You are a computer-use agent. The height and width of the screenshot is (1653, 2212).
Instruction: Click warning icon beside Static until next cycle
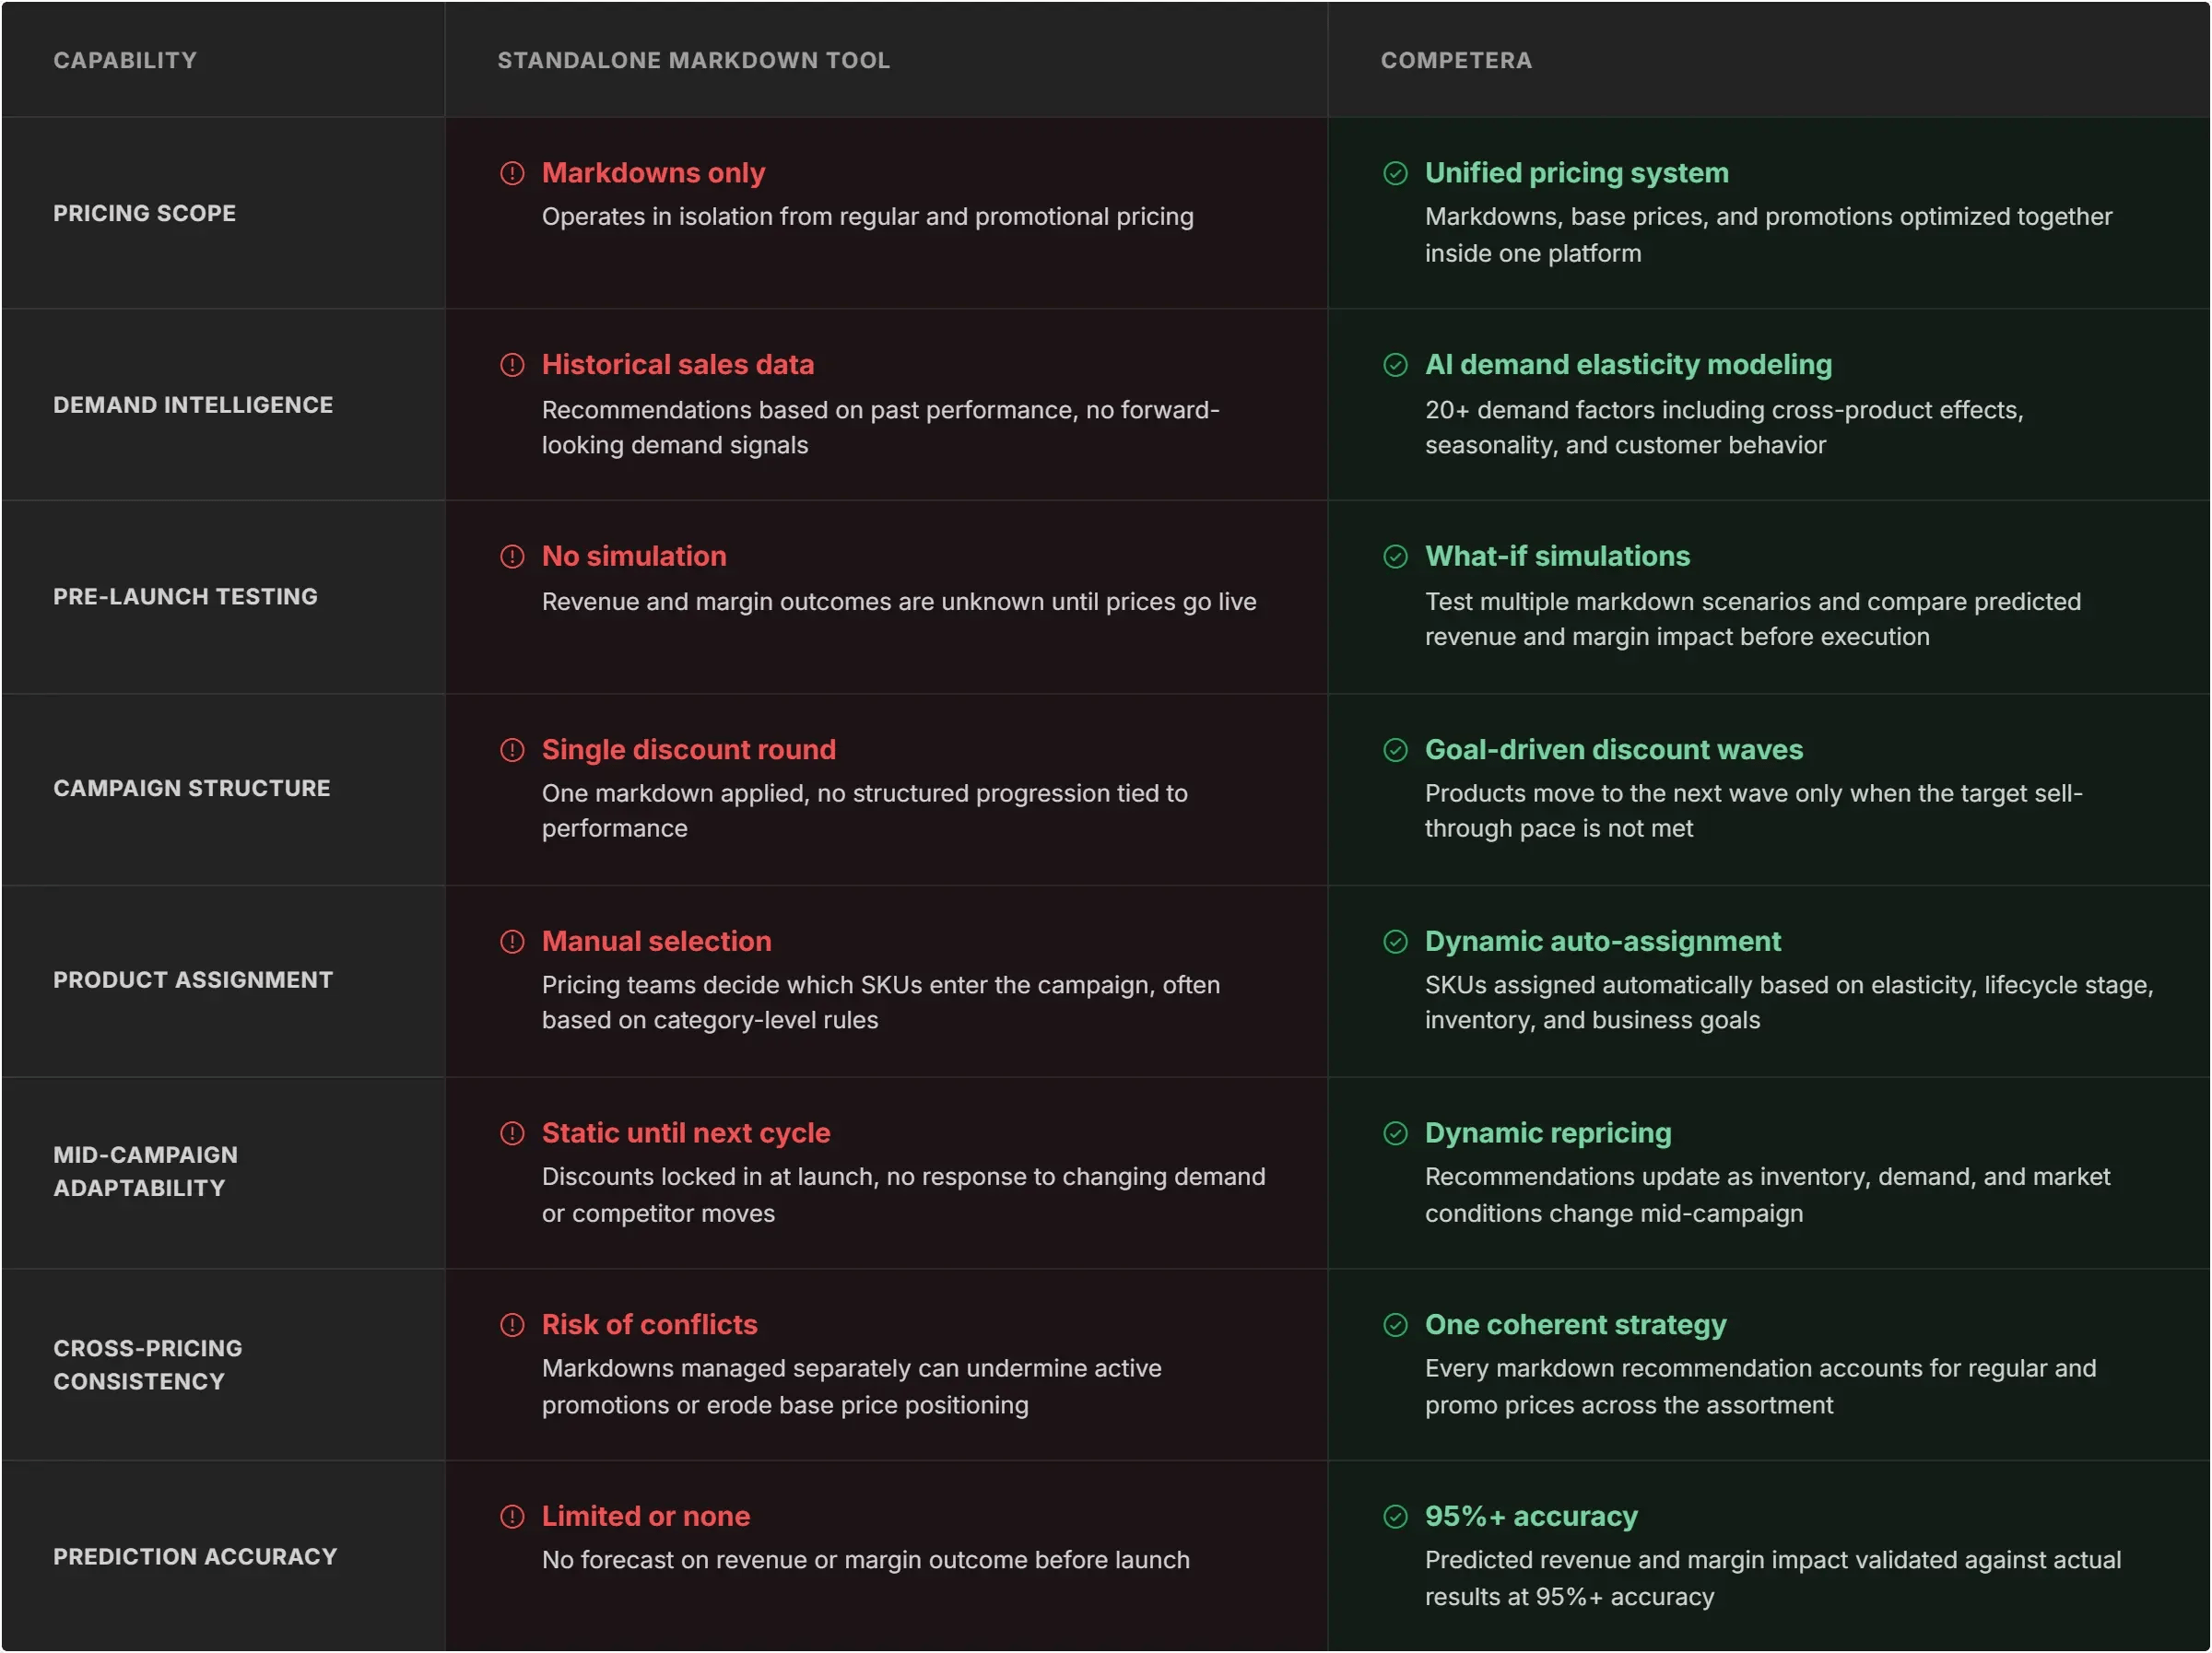point(512,1133)
